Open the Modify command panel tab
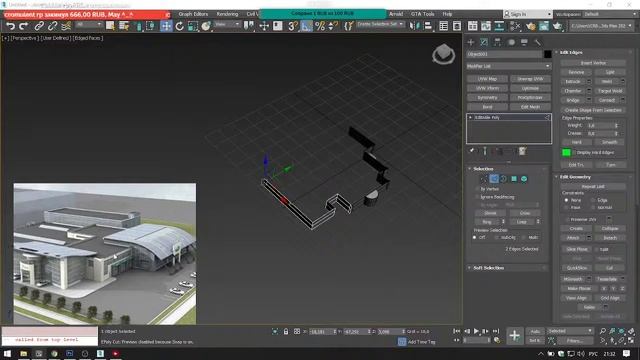Screen dimensions: 640x360 tap(484, 42)
